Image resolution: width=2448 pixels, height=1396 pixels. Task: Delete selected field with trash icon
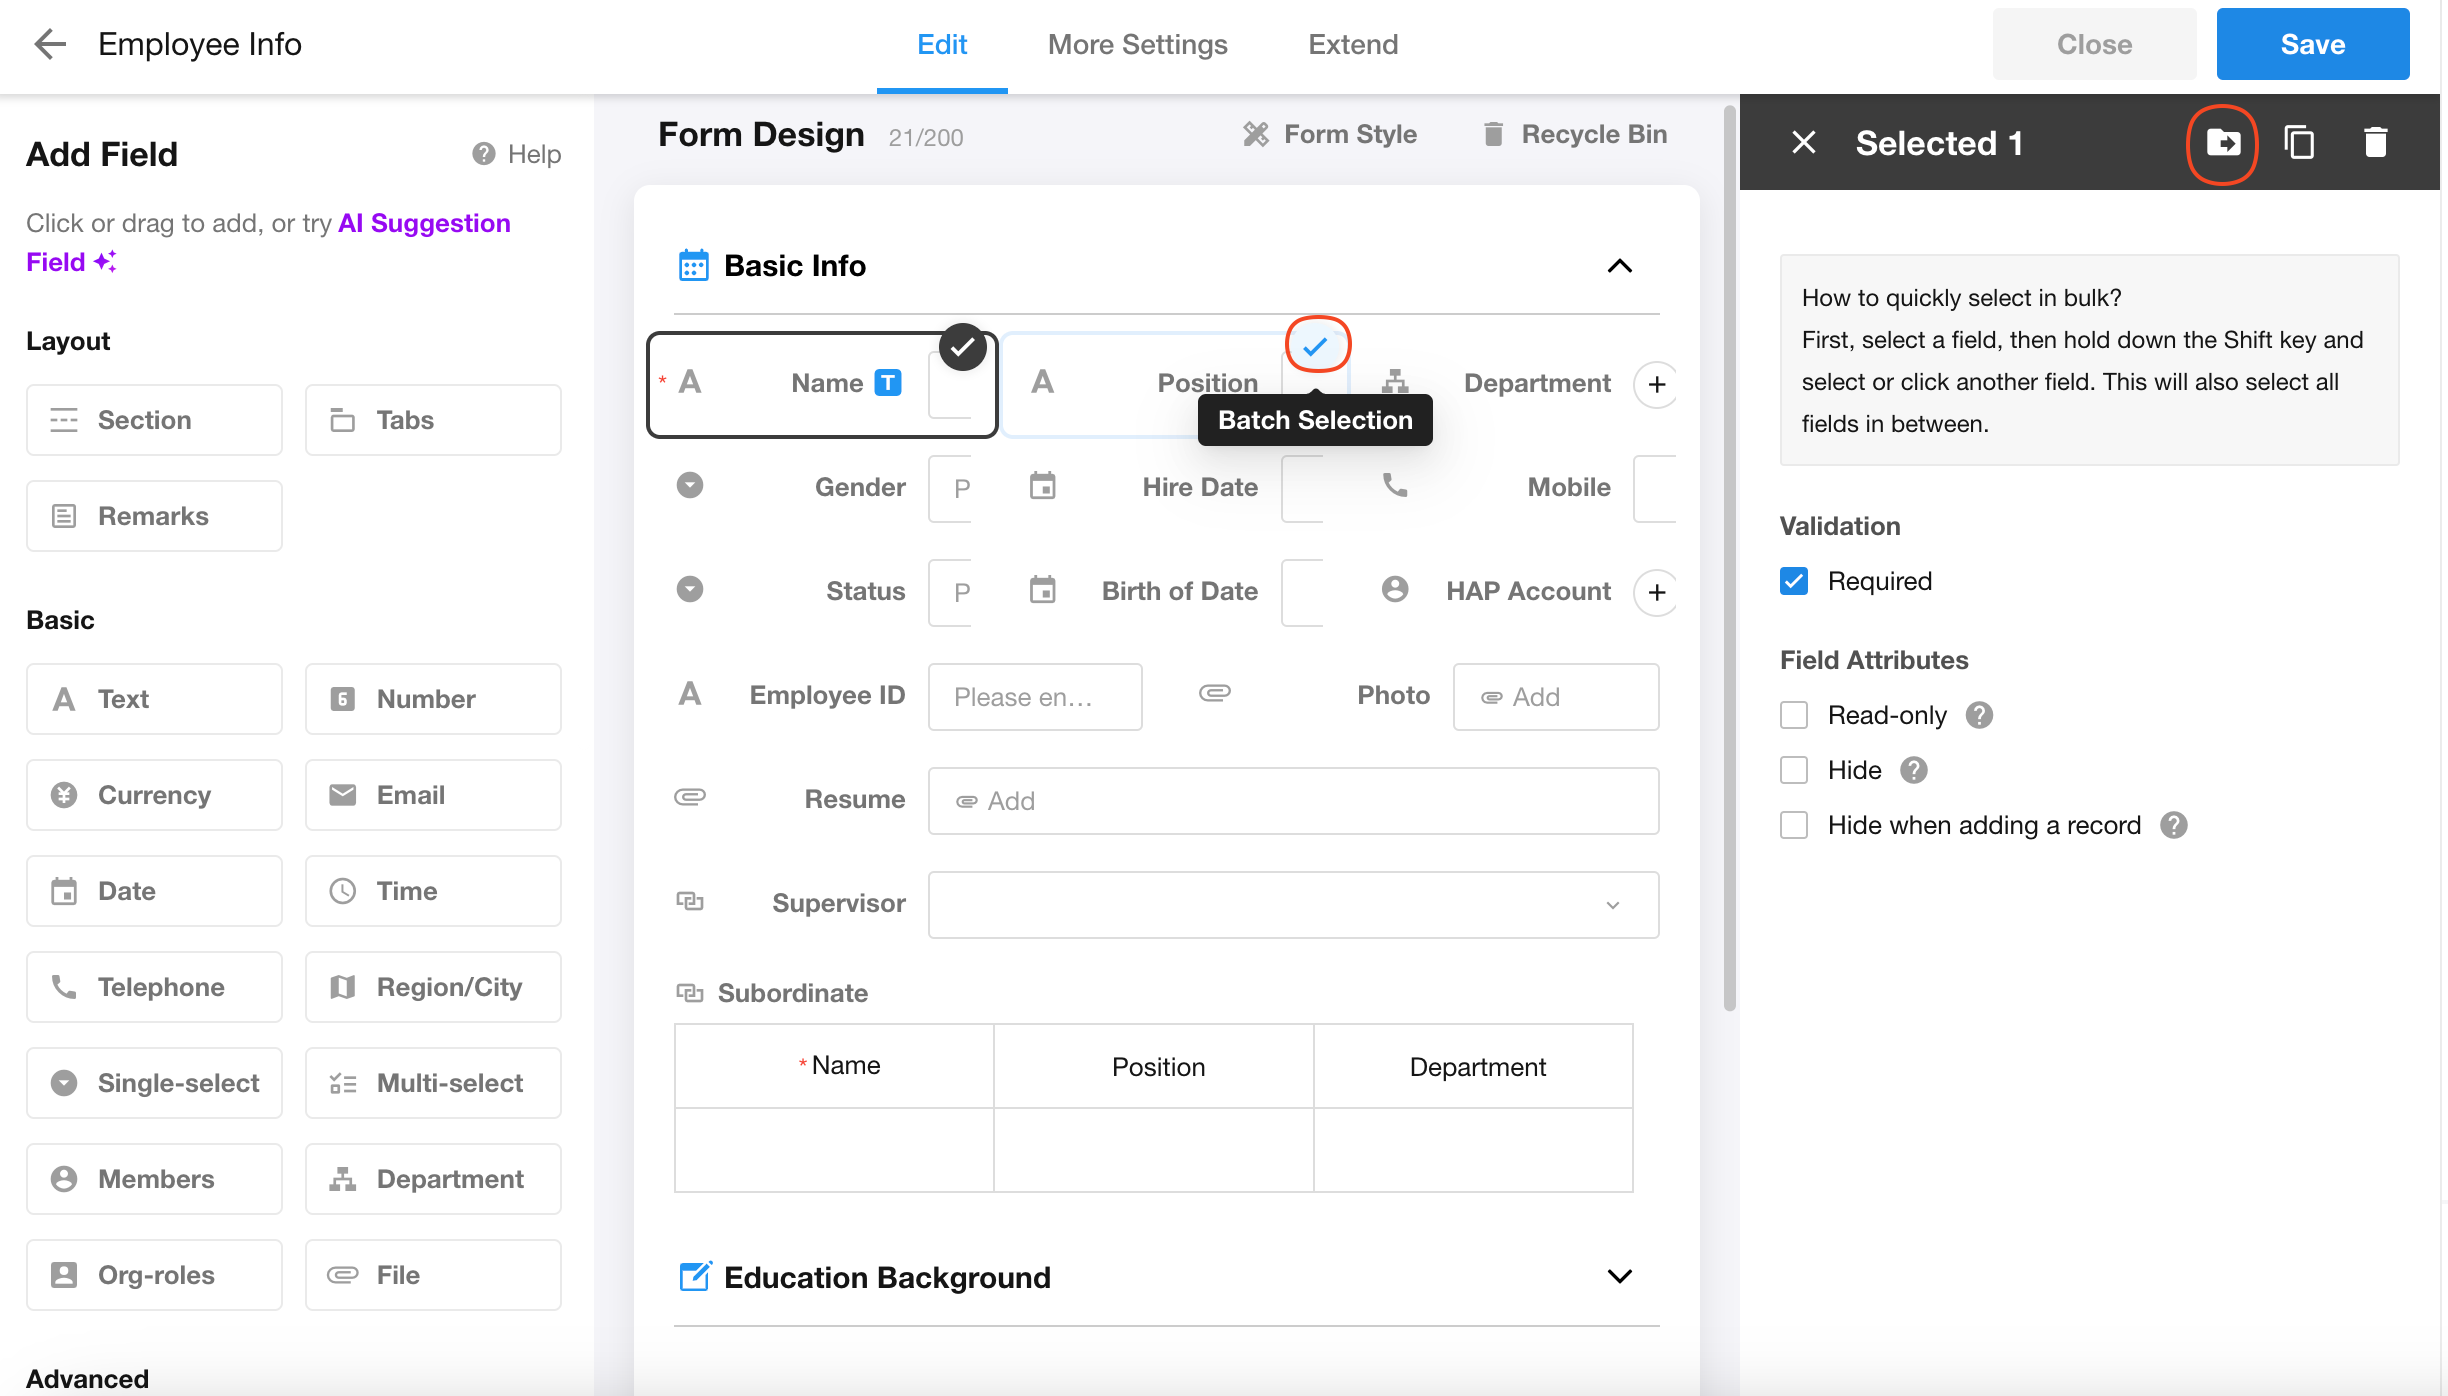[2375, 143]
